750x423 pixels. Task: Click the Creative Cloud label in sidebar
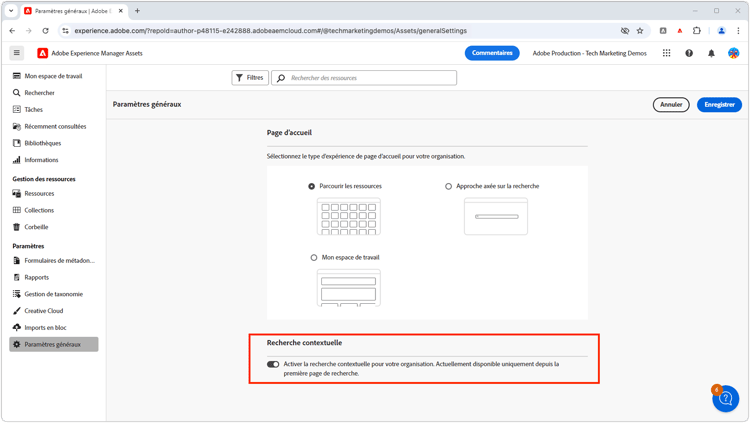point(44,311)
